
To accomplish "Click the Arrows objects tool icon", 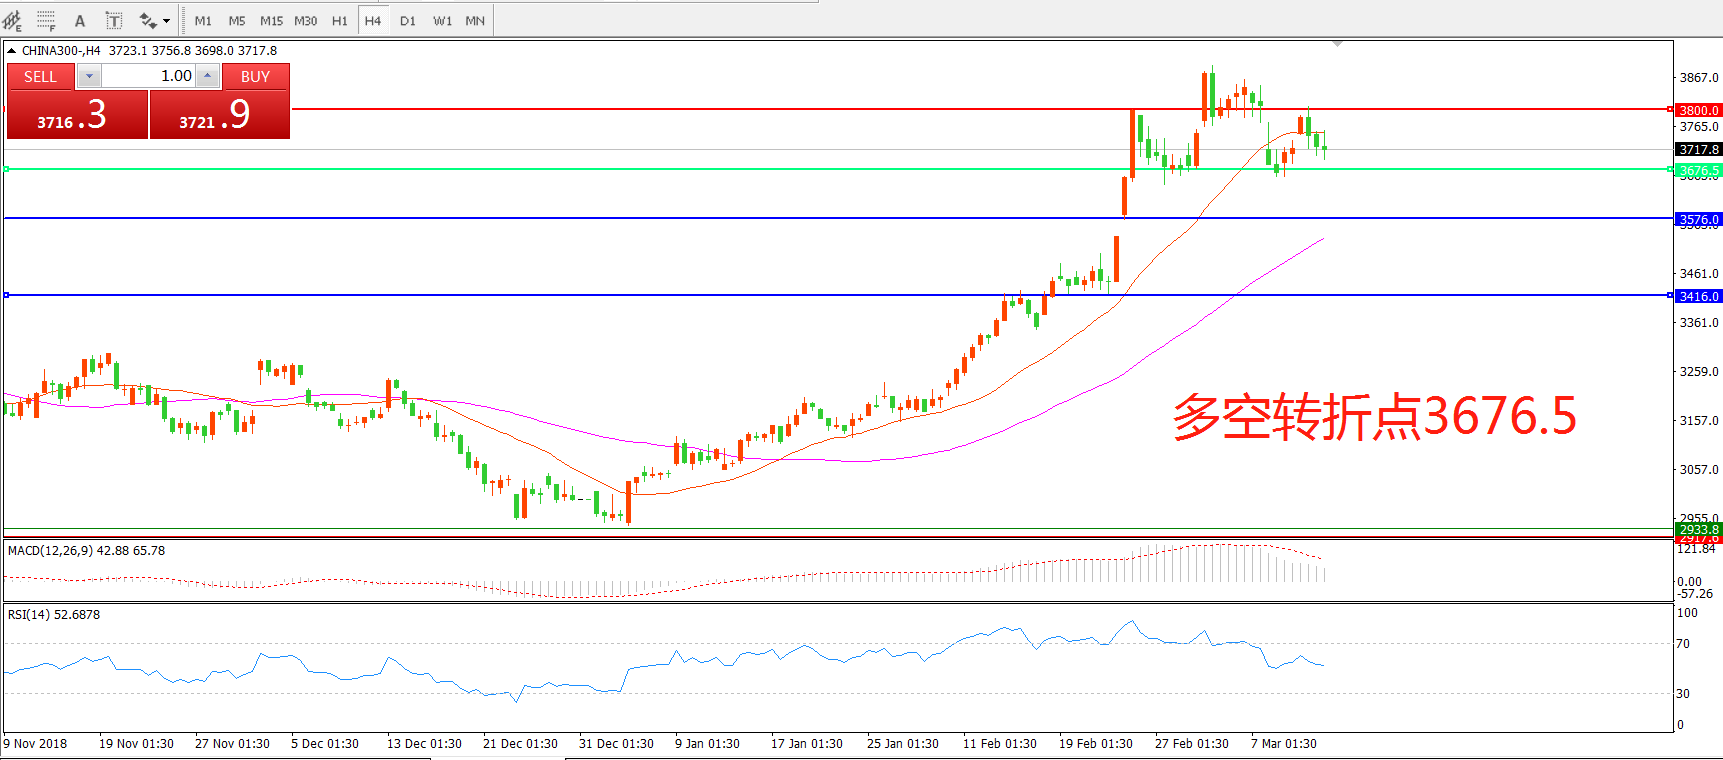I will (148, 20).
